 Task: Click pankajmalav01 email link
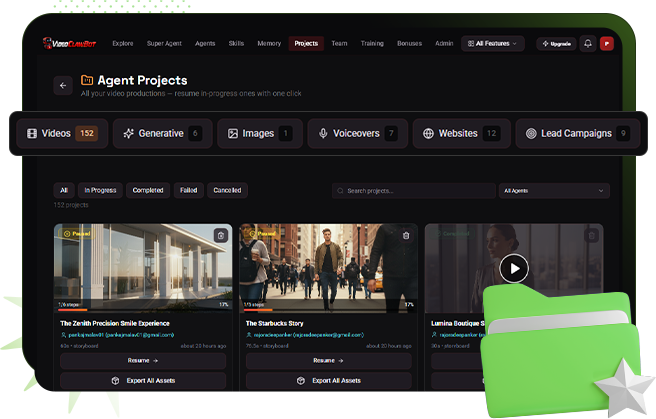coord(121,335)
